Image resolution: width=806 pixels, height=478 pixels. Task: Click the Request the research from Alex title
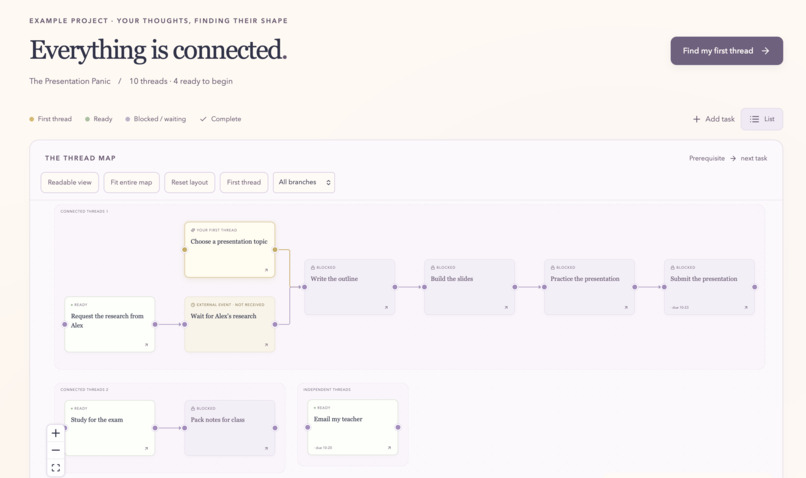point(107,320)
